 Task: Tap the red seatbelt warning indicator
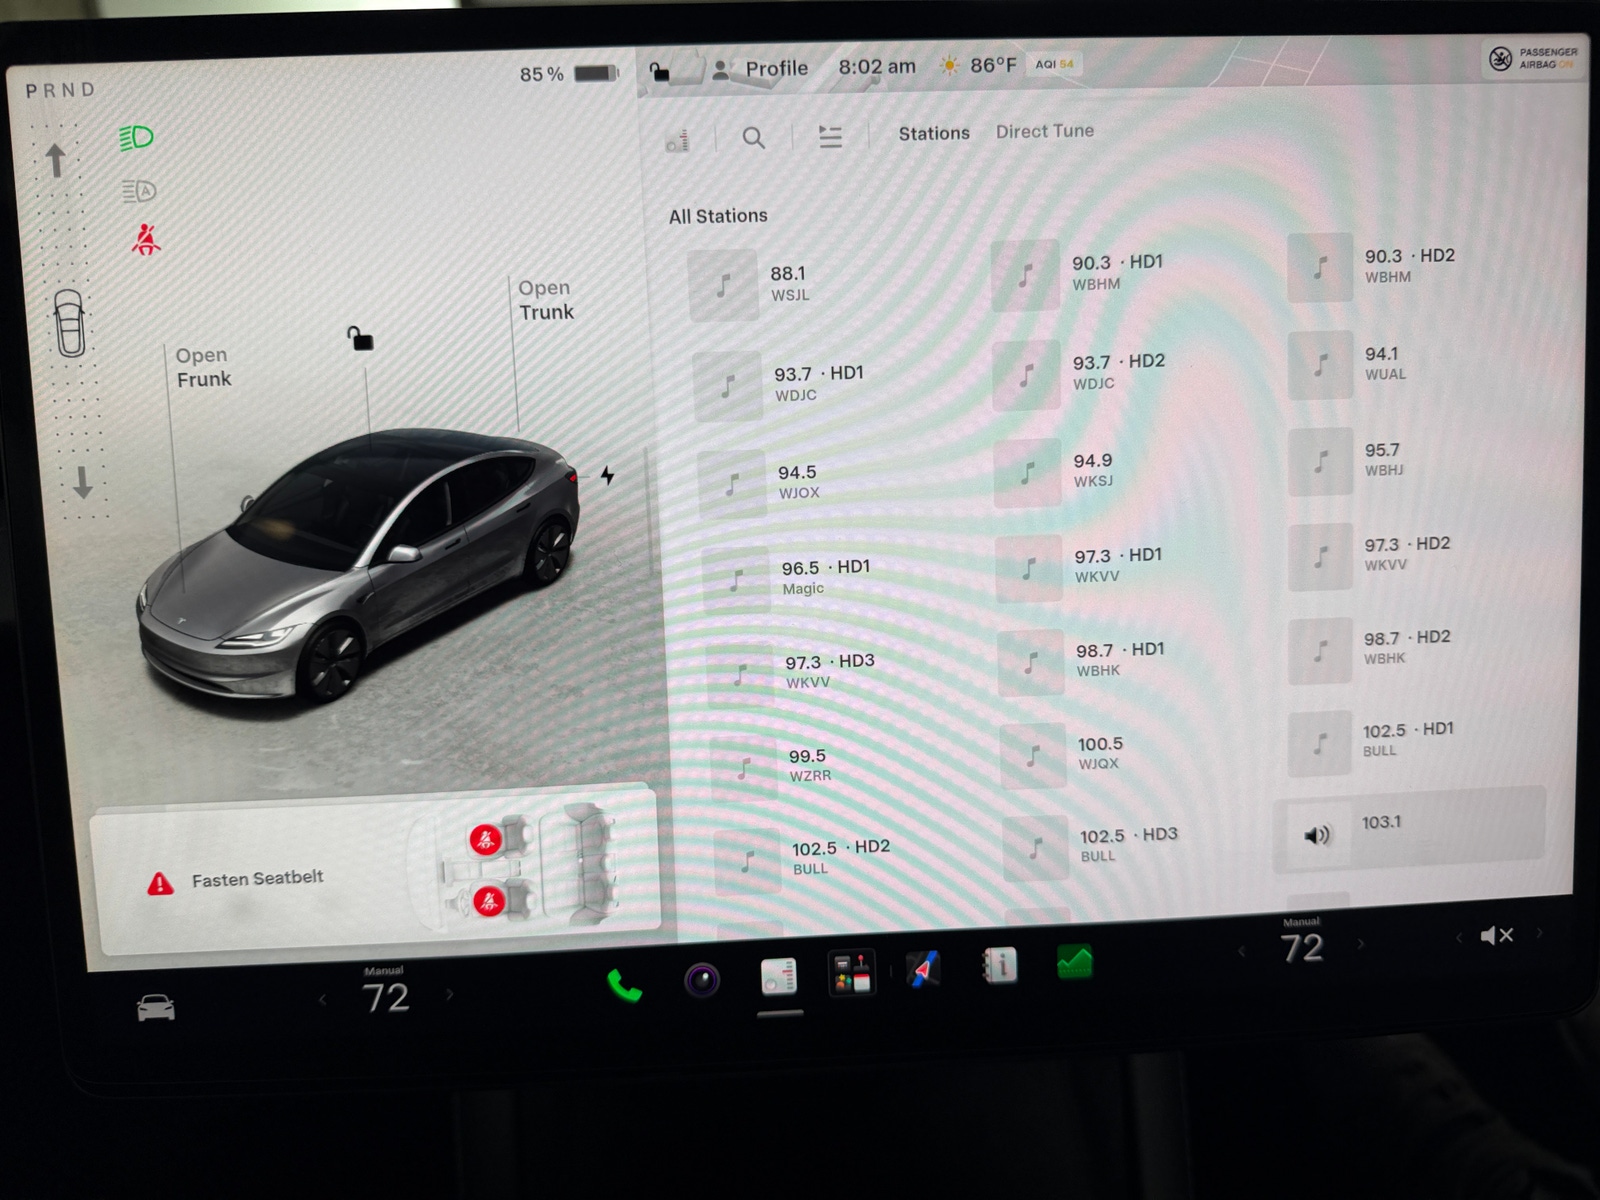pos(146,240)
